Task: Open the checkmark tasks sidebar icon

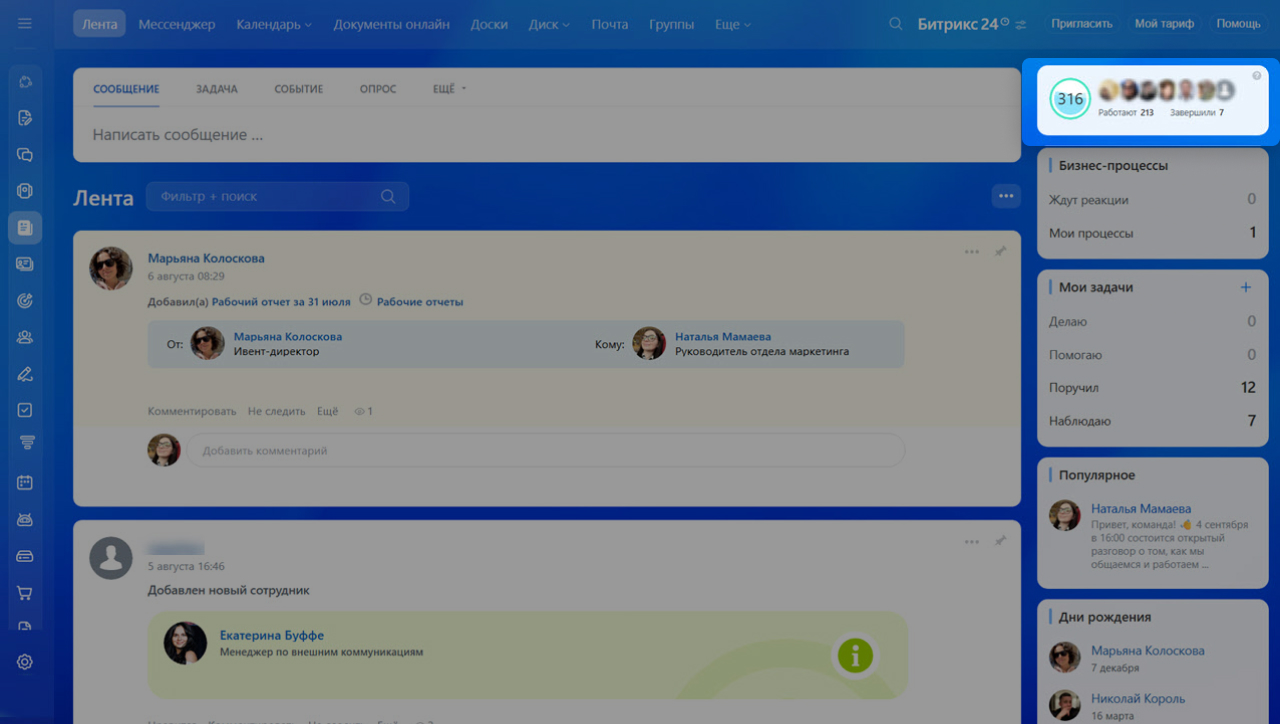Action: (25, 410)
